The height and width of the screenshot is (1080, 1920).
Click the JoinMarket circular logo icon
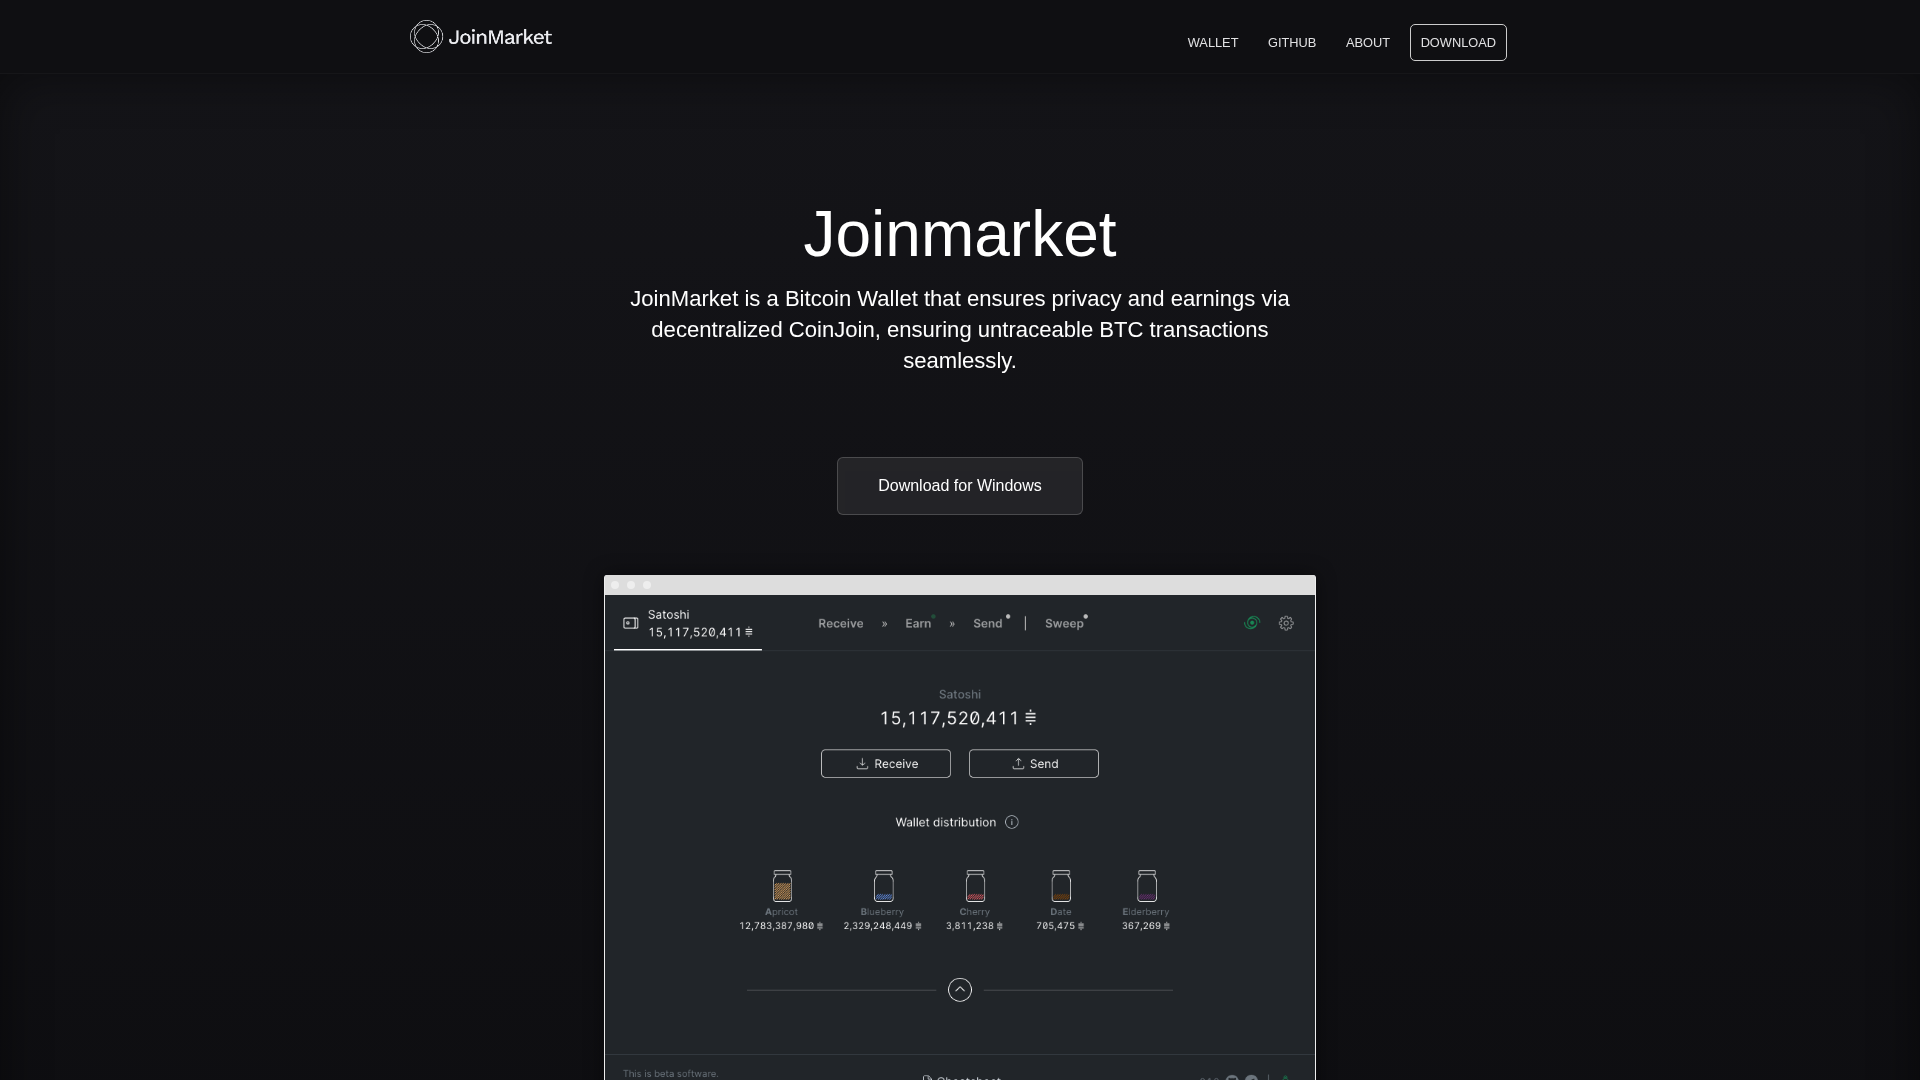(x=426, y=37)
